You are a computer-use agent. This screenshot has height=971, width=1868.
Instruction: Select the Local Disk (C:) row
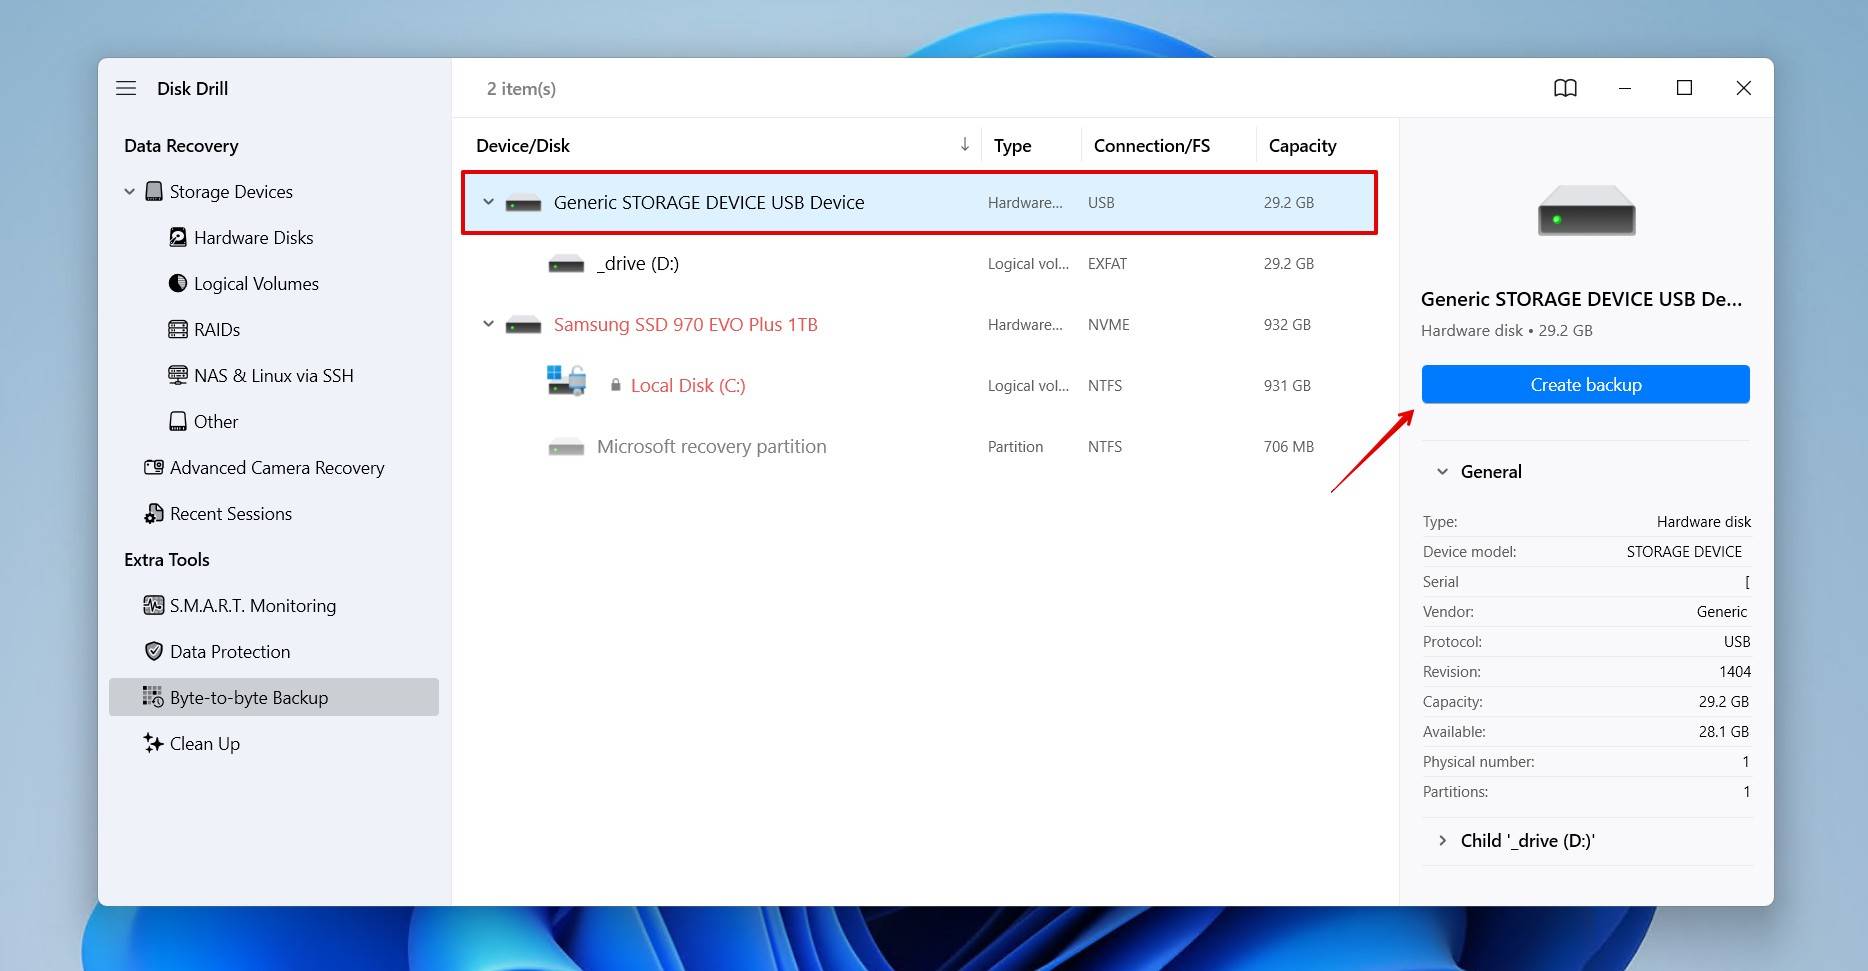687,385
